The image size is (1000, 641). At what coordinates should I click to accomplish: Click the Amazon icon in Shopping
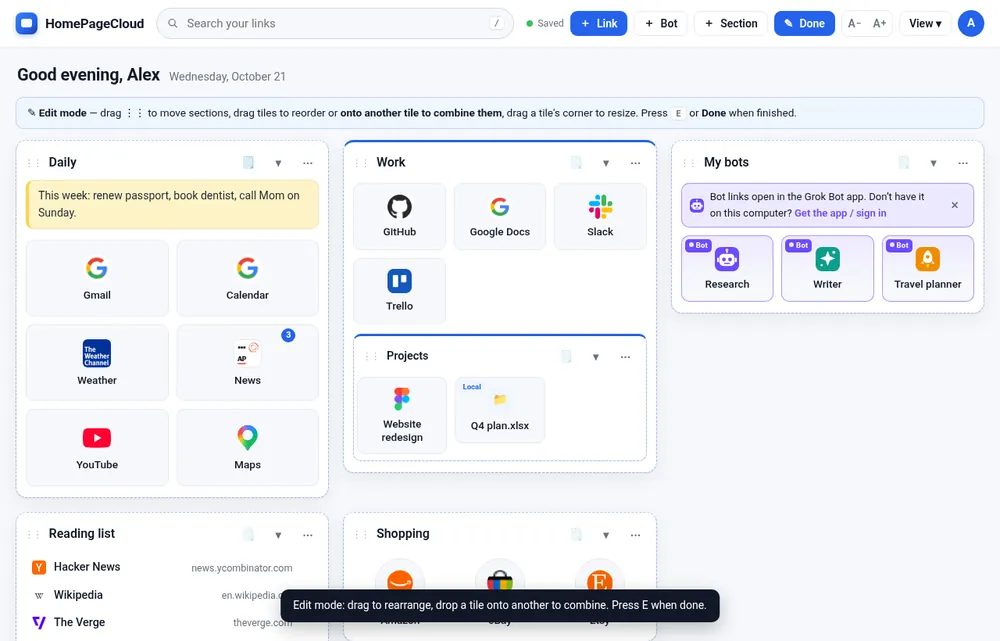click(x=400, y=581)
